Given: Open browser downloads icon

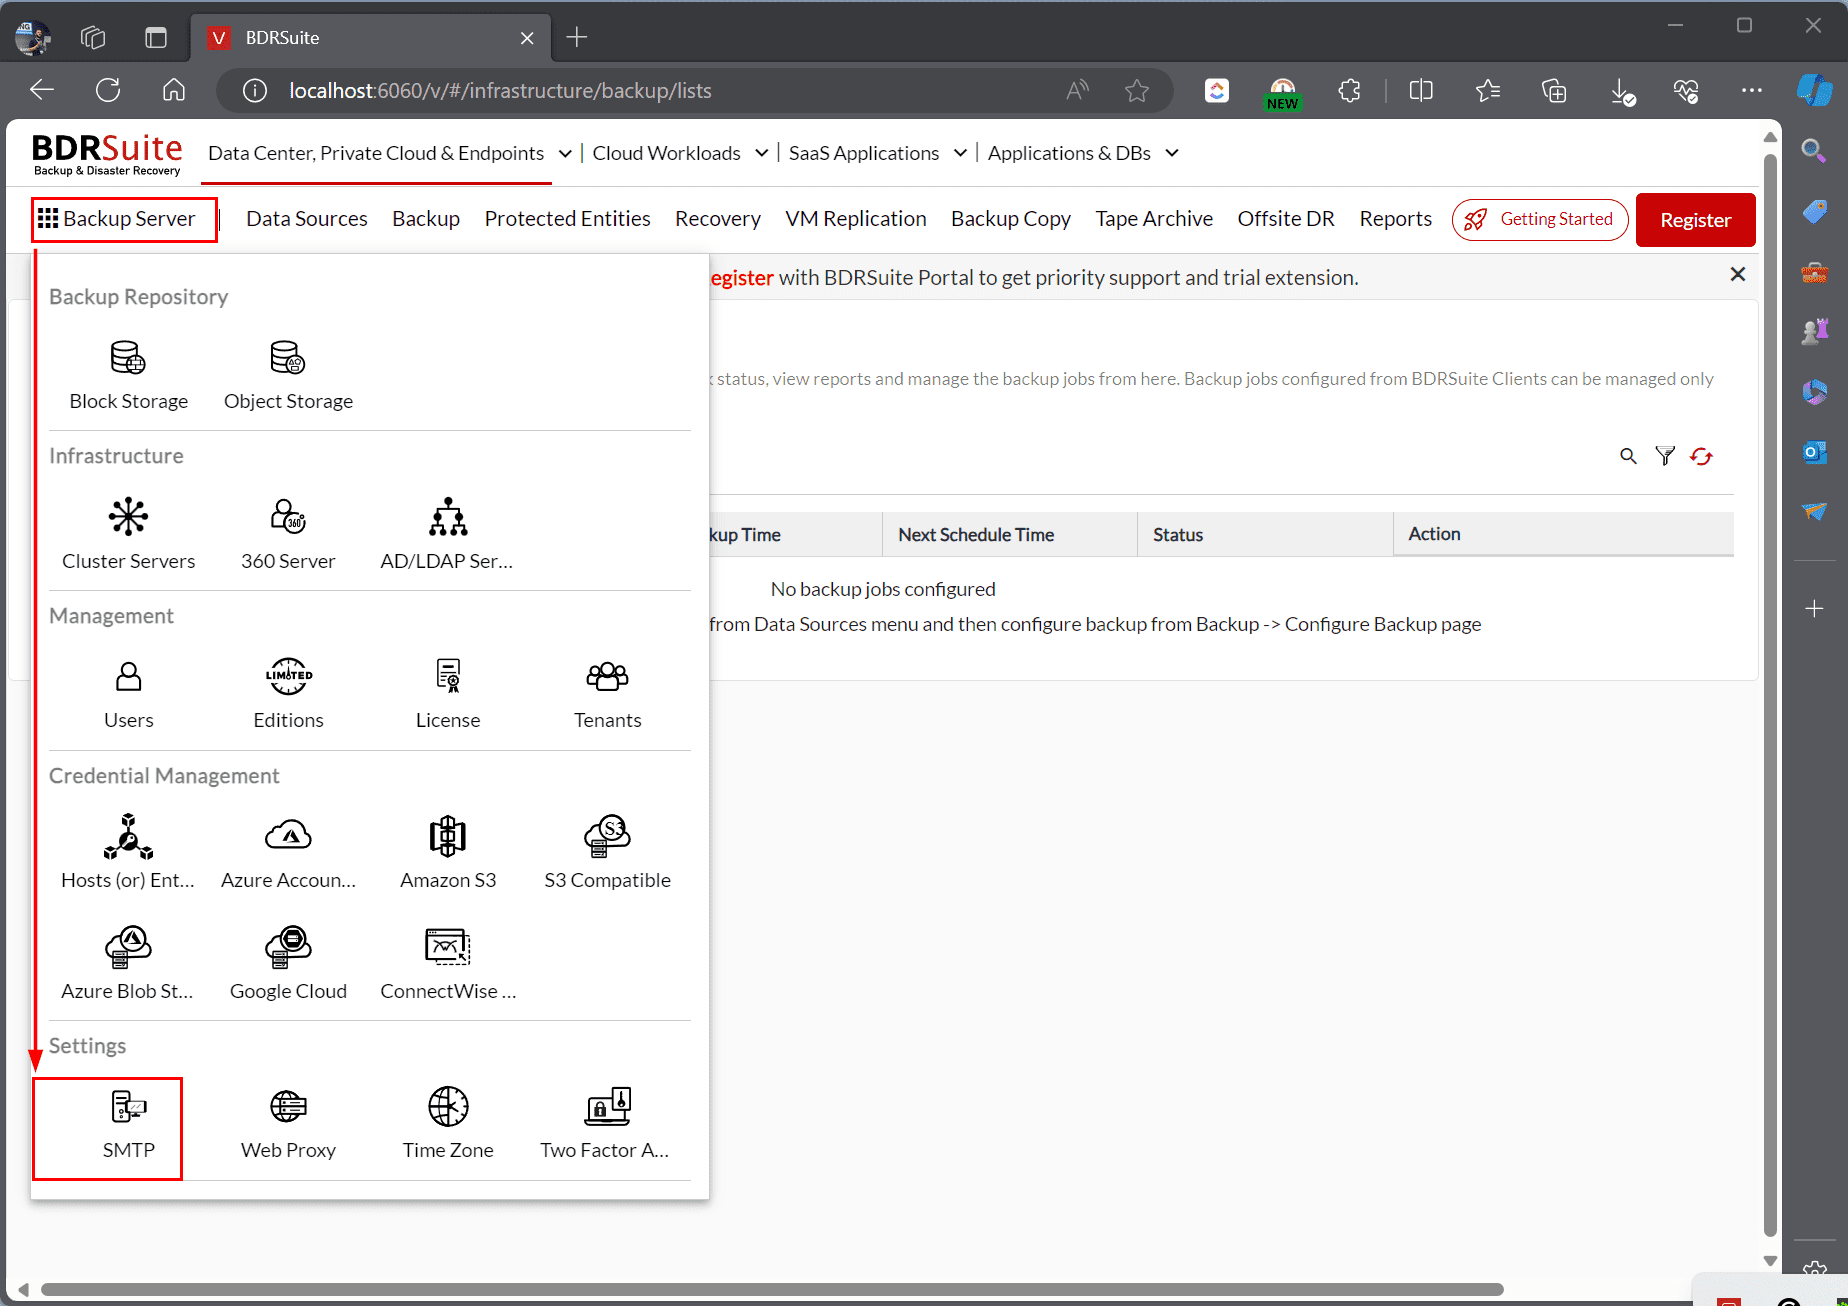Looking at the screenshot, I should tap(1622, 91).
